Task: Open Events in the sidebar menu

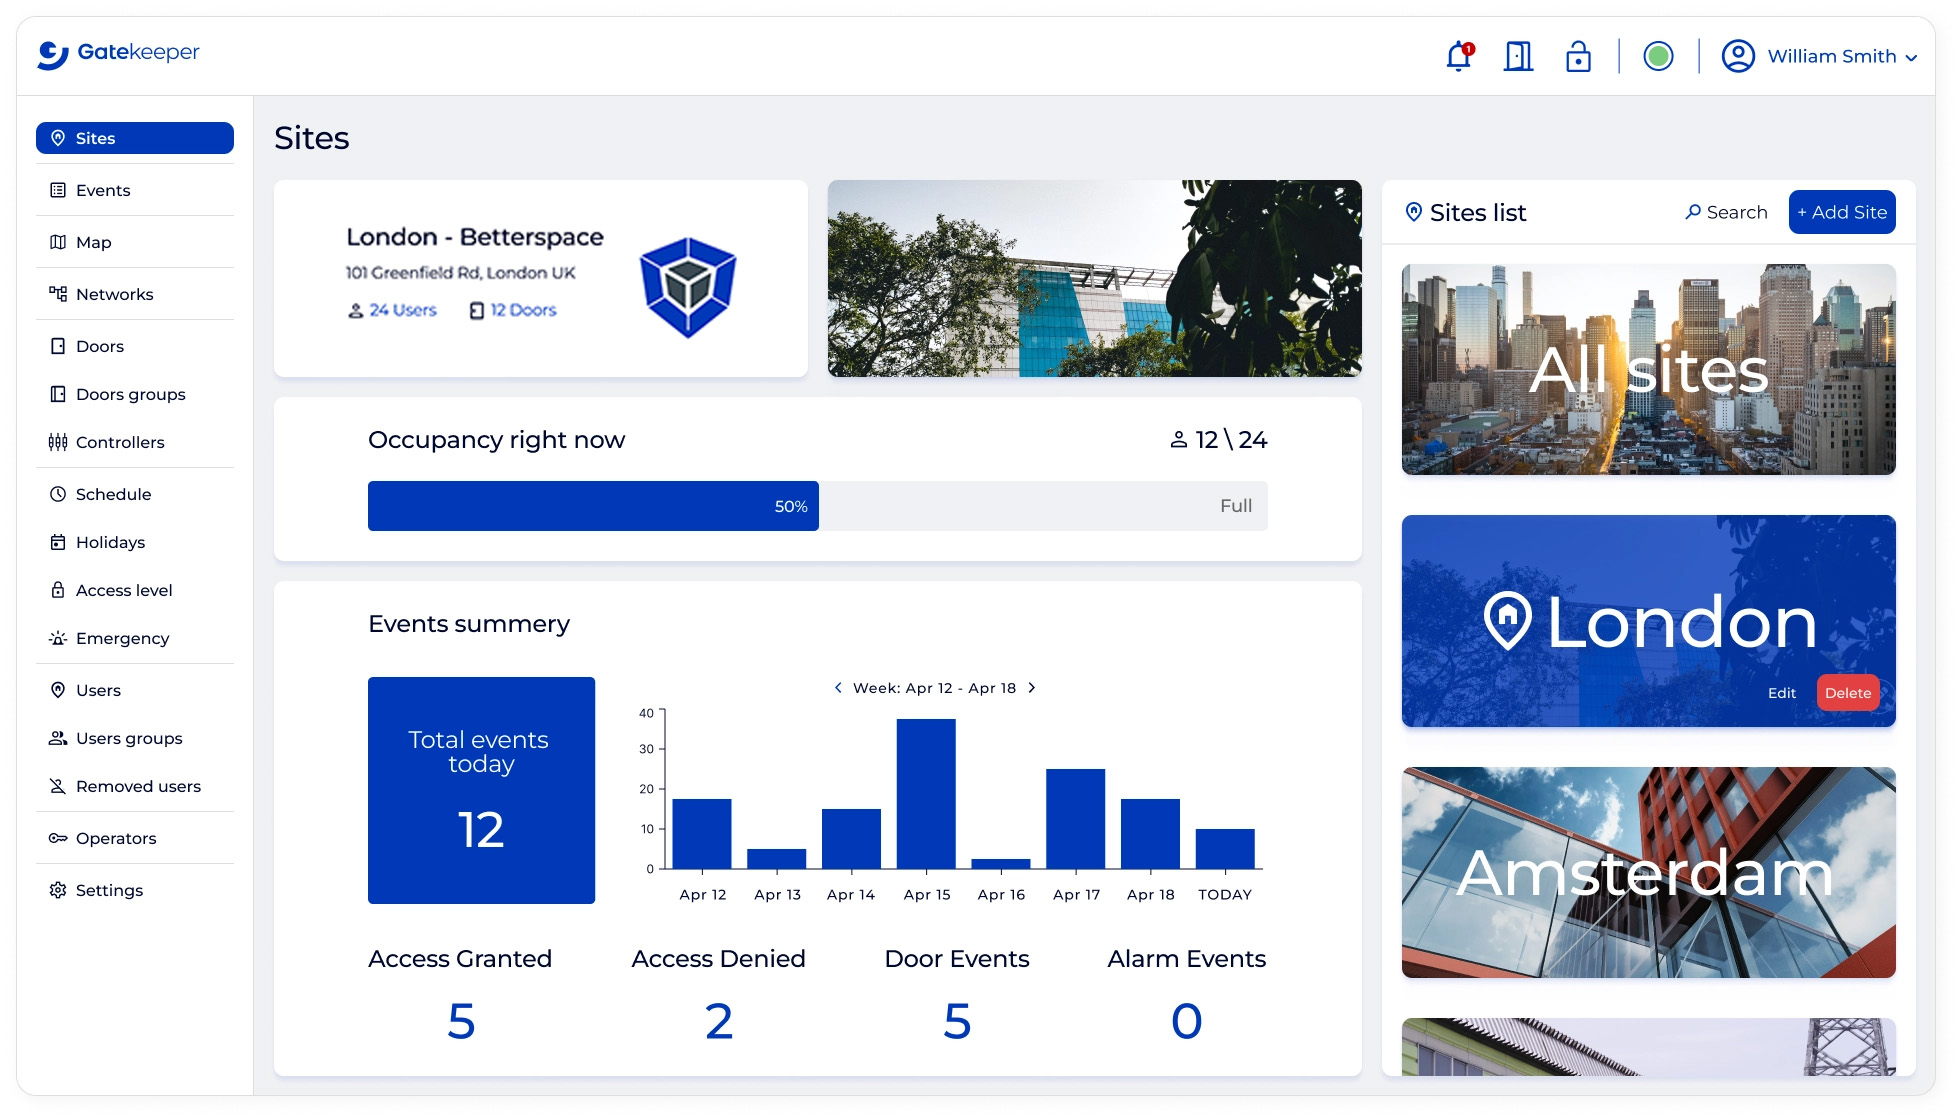Action: [103, 190]
